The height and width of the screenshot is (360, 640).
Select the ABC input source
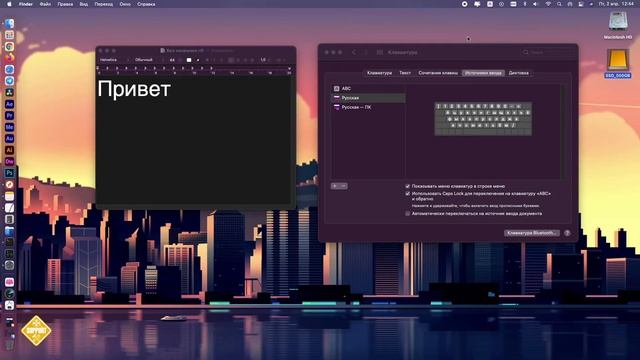click(x=368, y=89)
